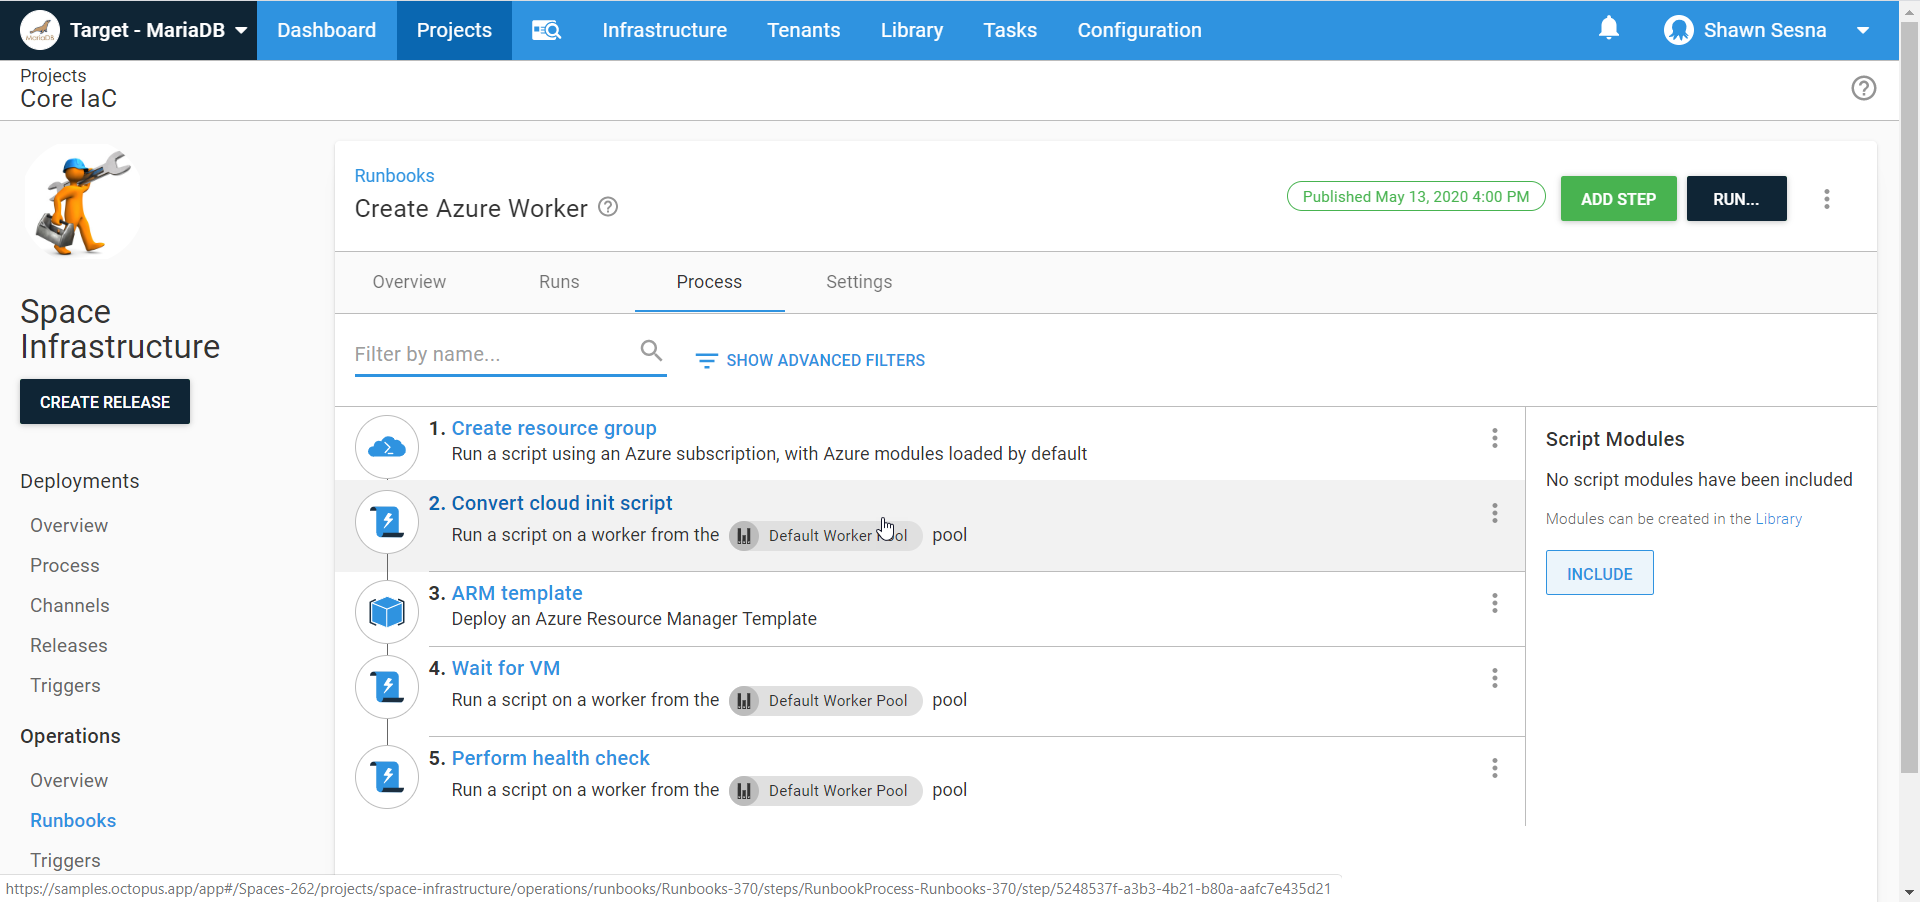This screenshot has width=1920, height=902.
Task: Click the Filter by name input field
Action: [490, 354]
